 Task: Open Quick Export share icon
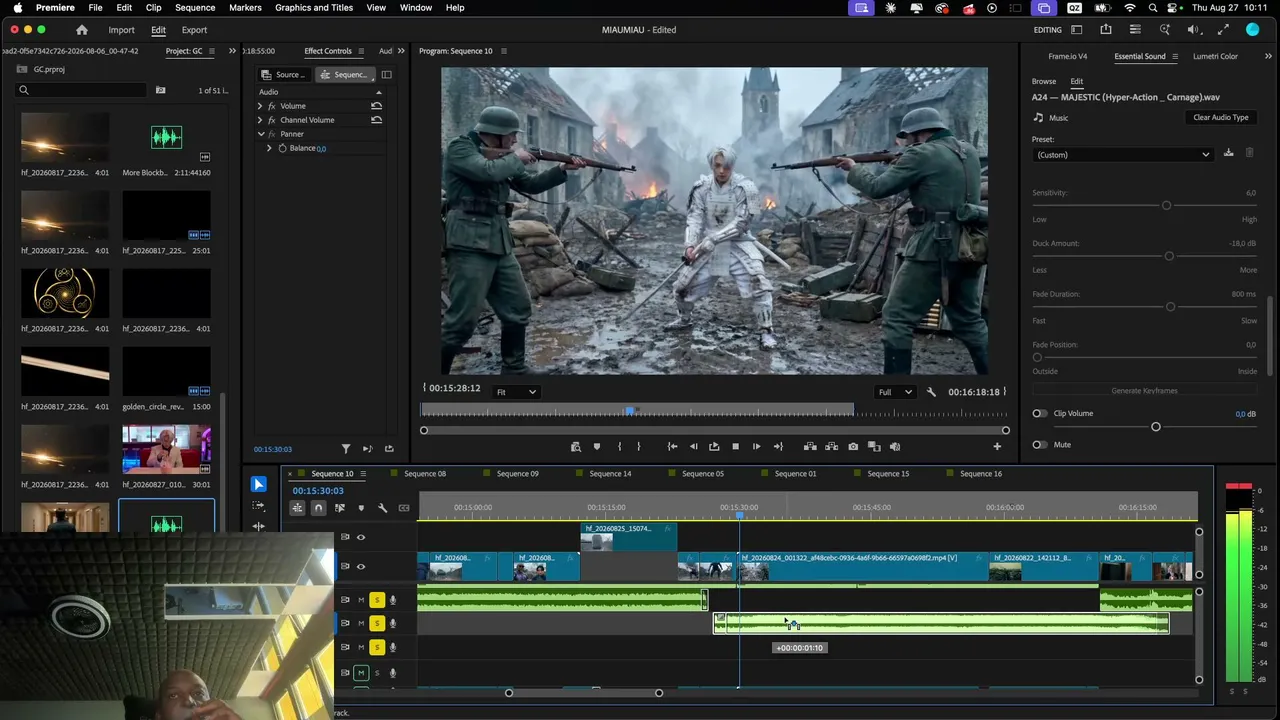[1106, 30]
